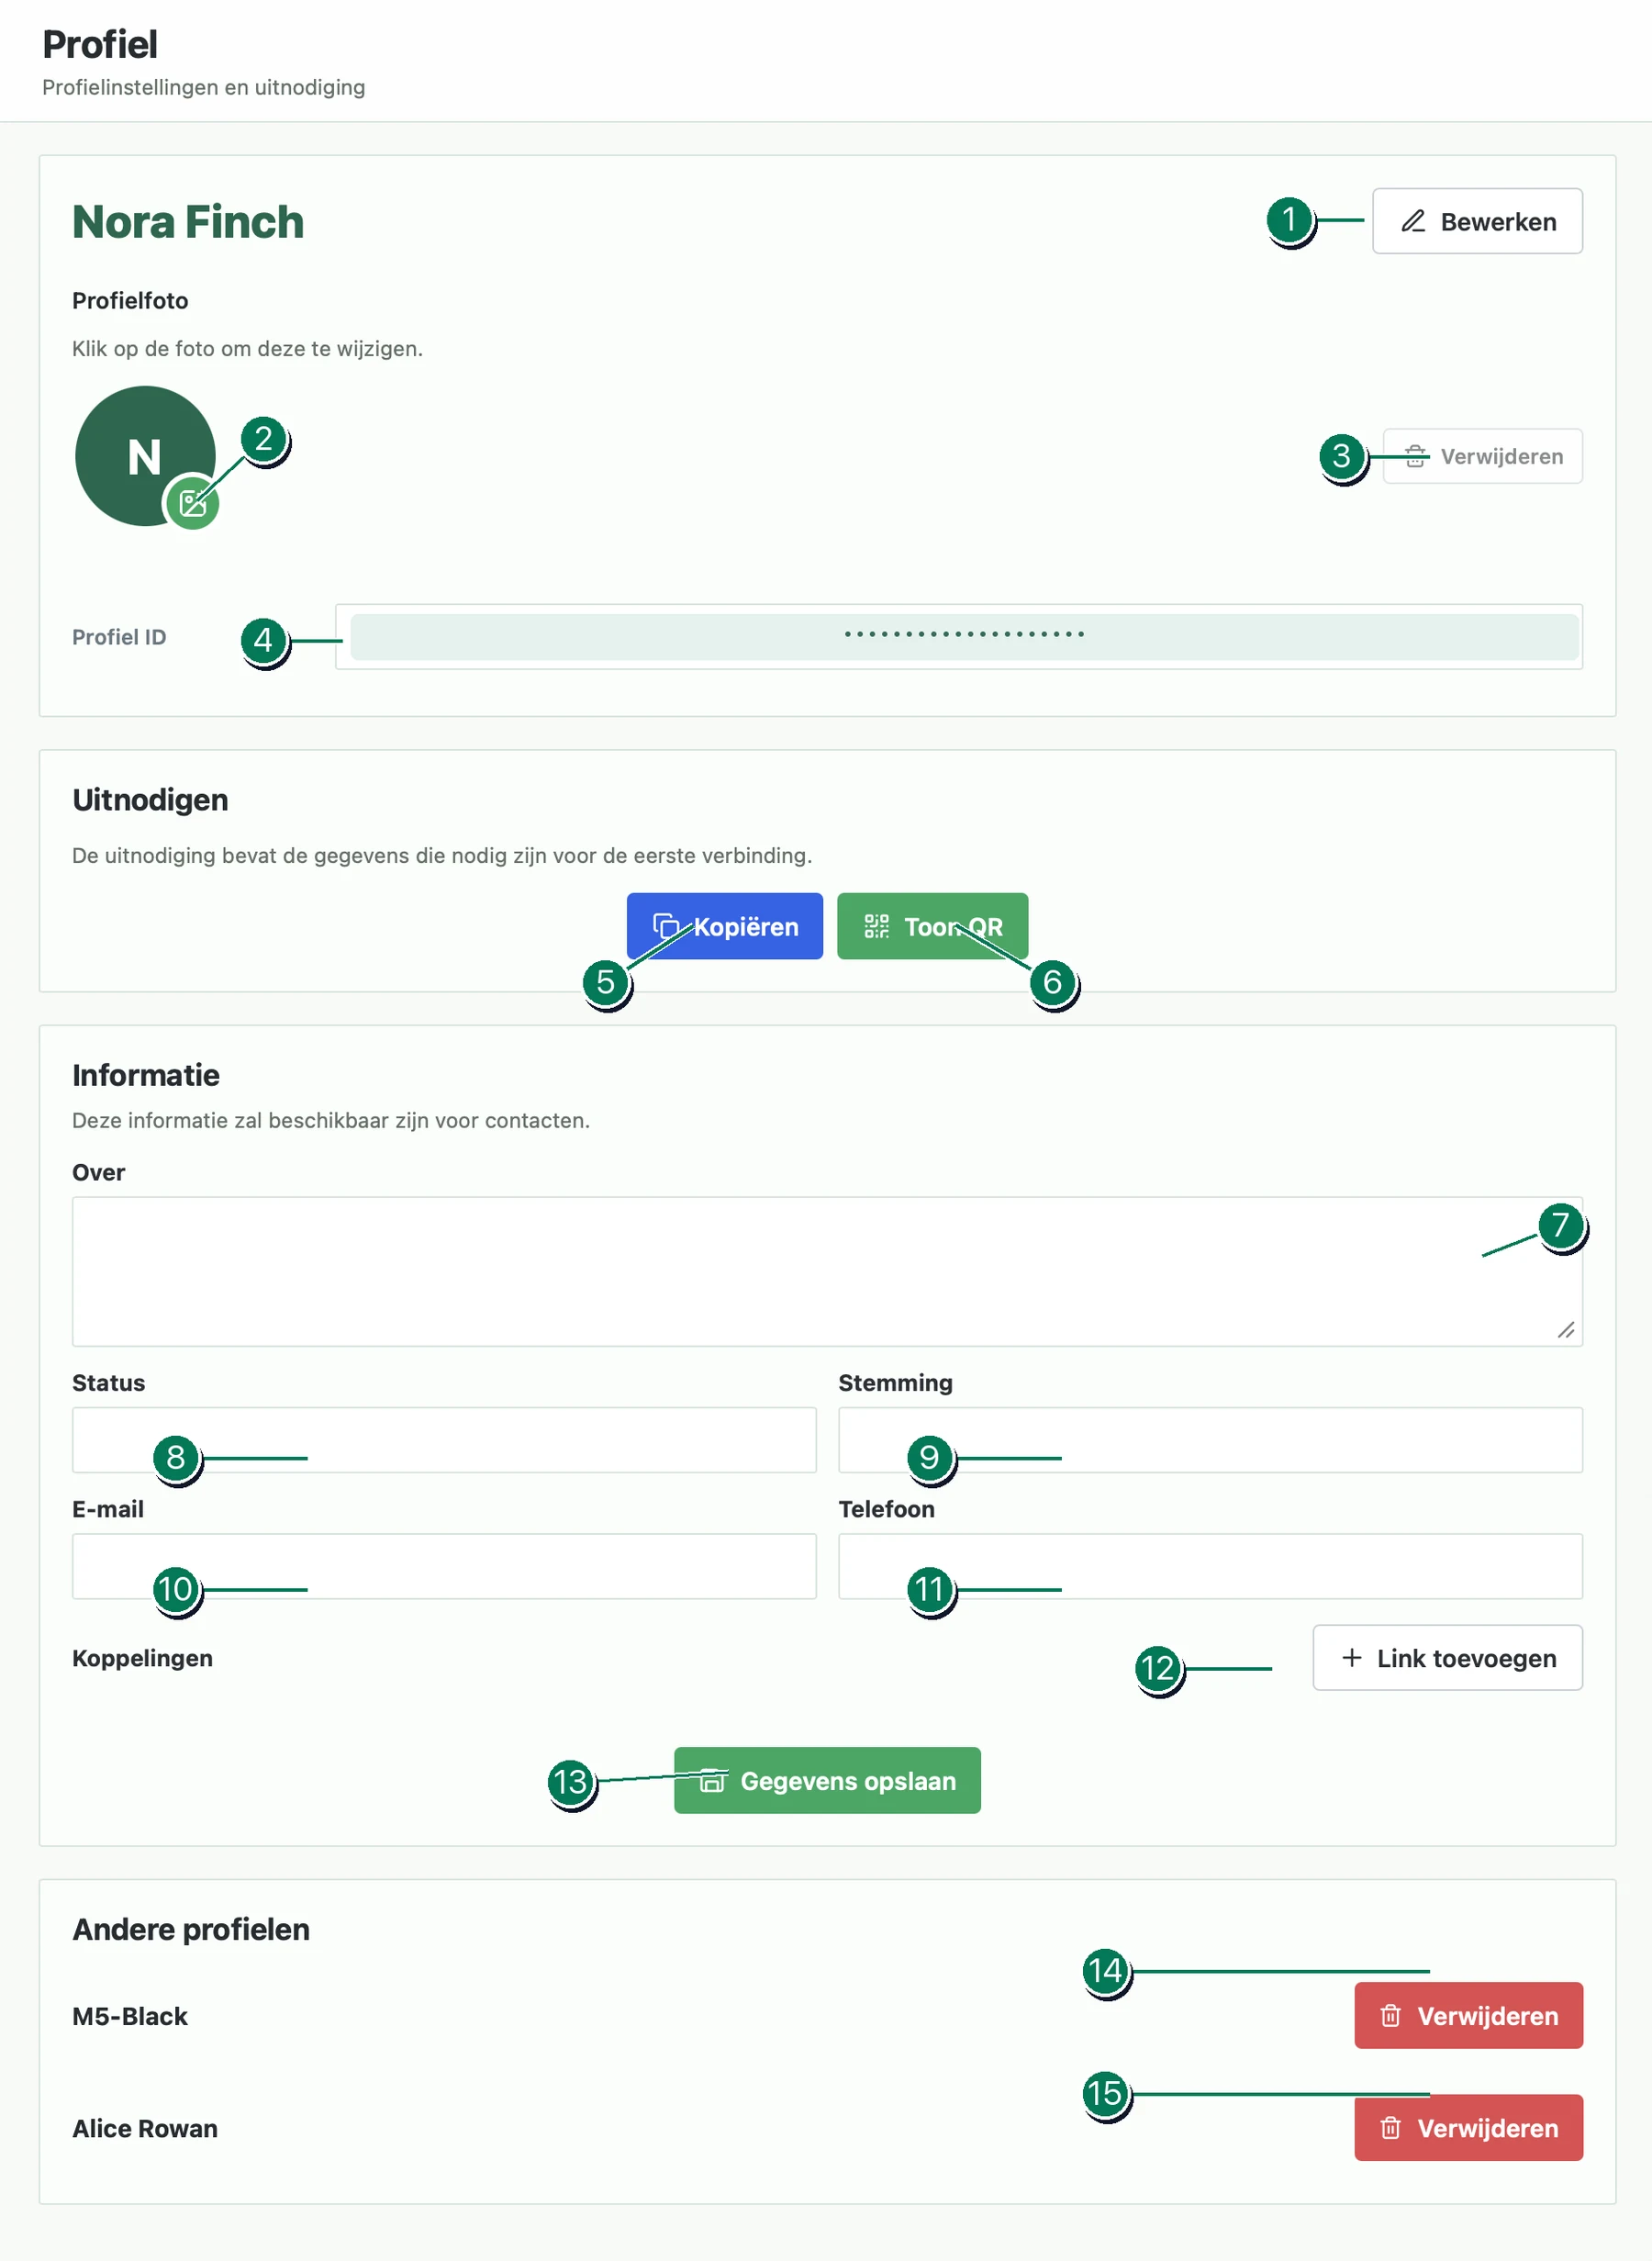Click trash icon for Alice Rowan profile
This screenshot has width=1652, height=2261.
[x=1390, y=2127]
